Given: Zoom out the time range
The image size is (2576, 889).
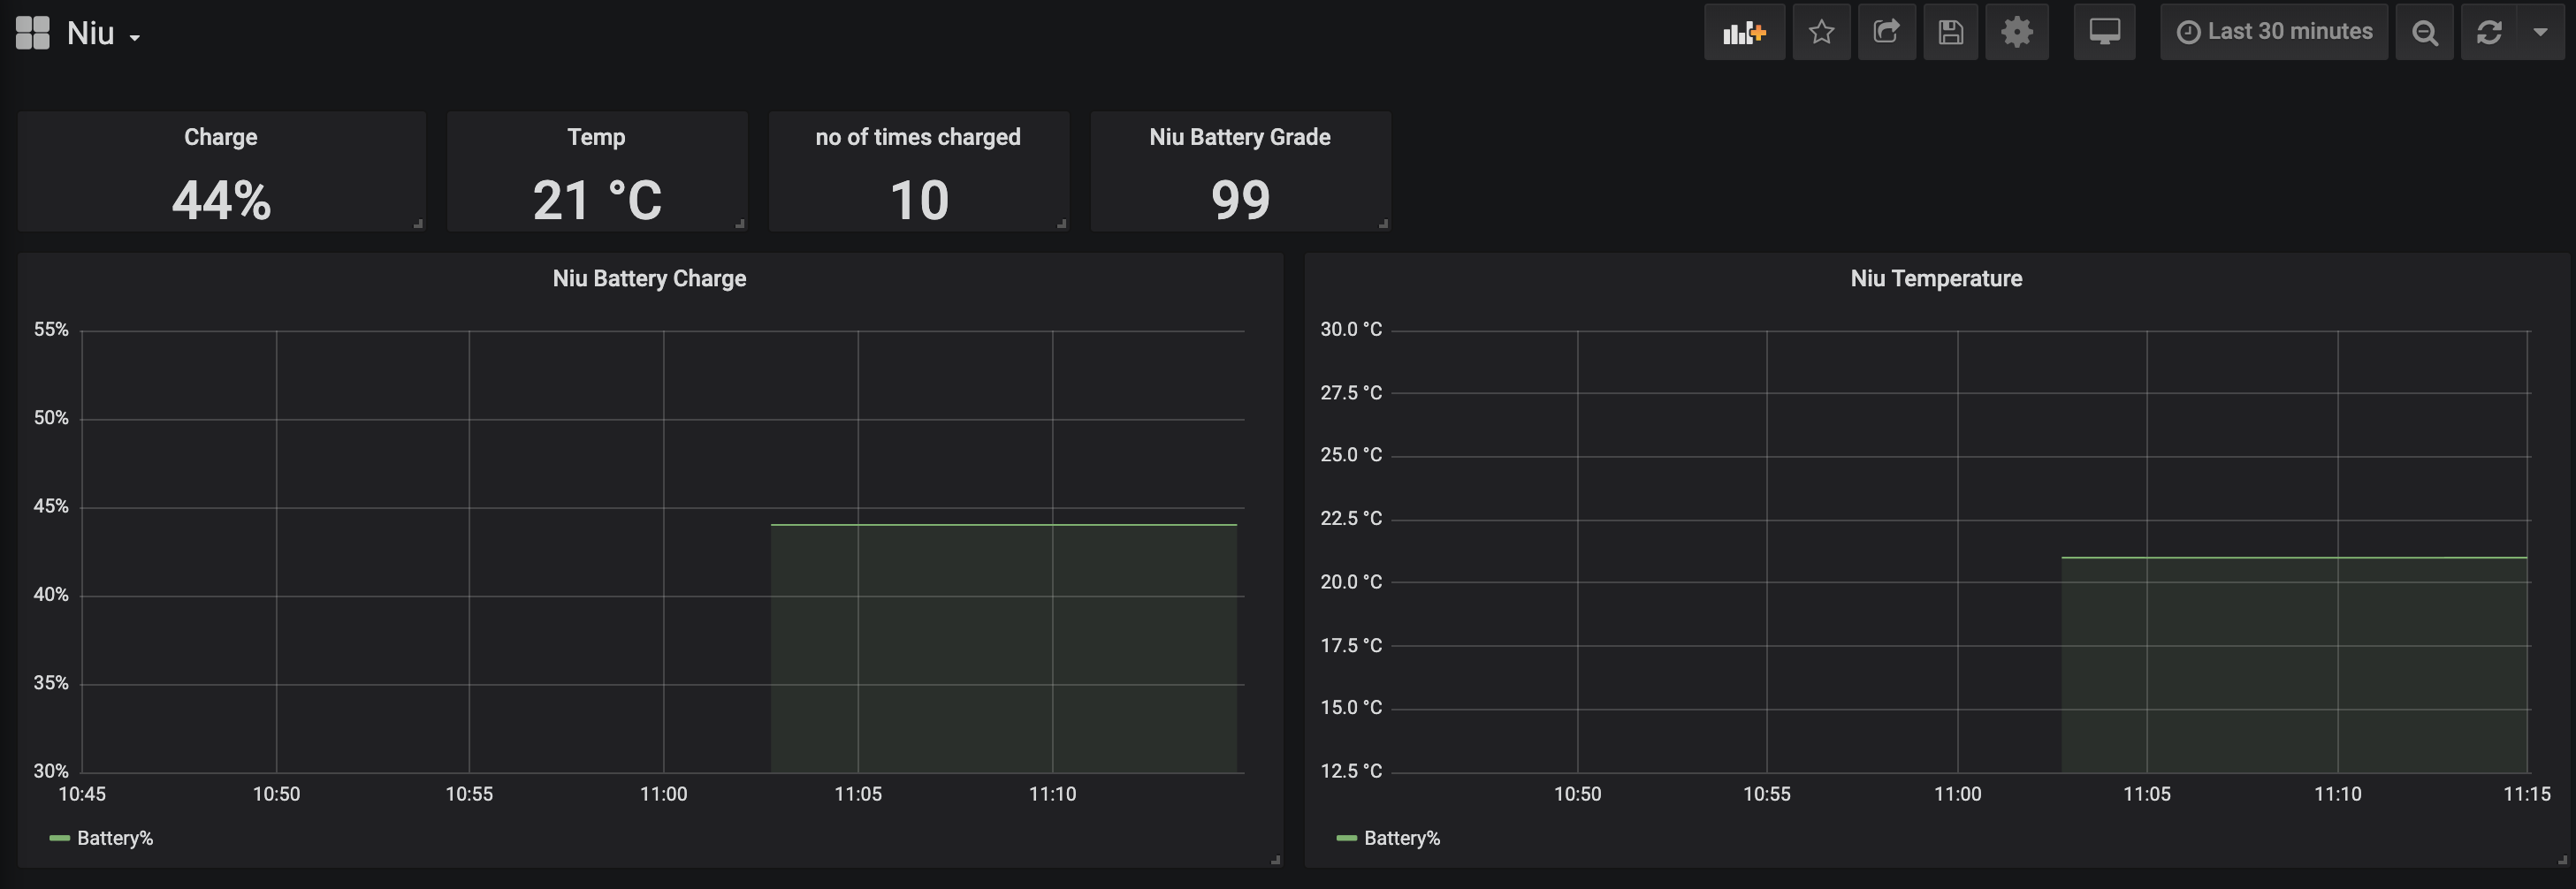Looking at the screenshot, I should 2424,33.
